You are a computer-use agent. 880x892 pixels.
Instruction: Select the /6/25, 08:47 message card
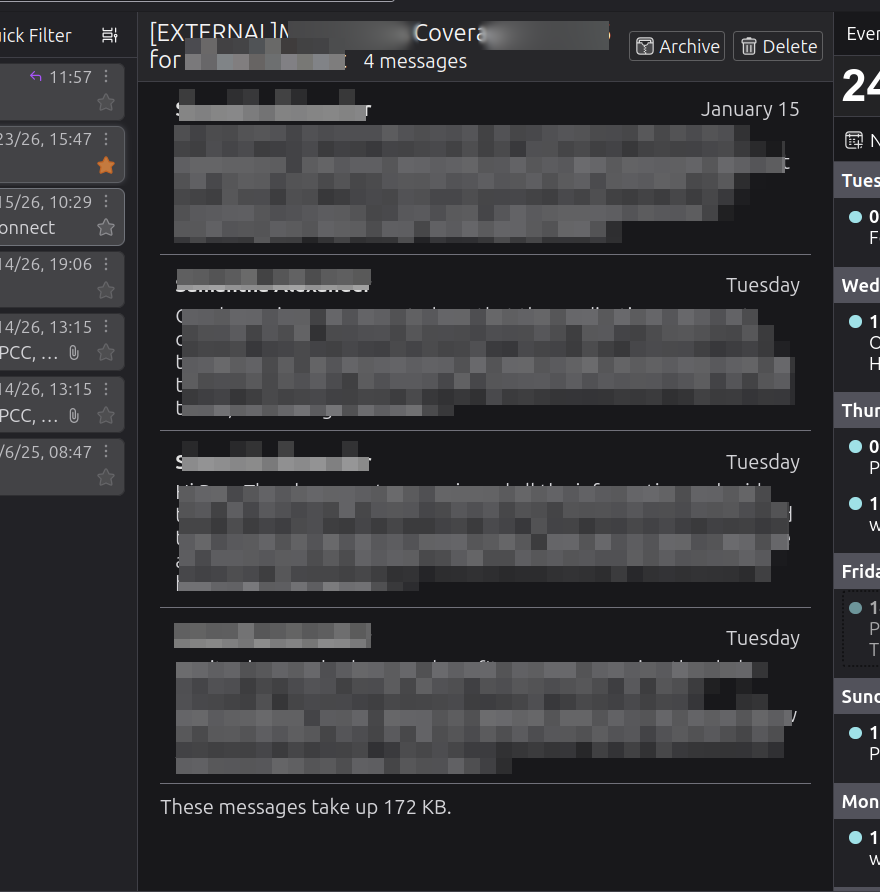point(61,466)
